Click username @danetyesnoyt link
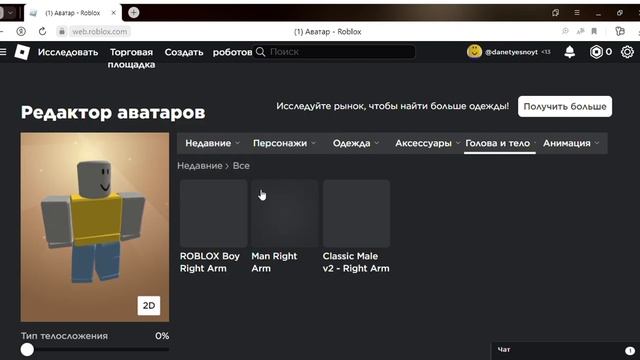Screen dimensions: 640x360 (511, 52)
